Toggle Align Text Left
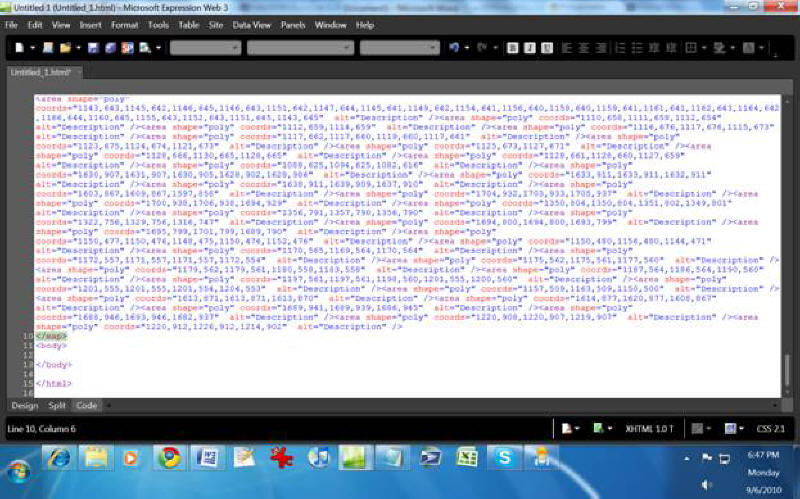The width and height of the screenshot is (800, 499). click(566, 47)
